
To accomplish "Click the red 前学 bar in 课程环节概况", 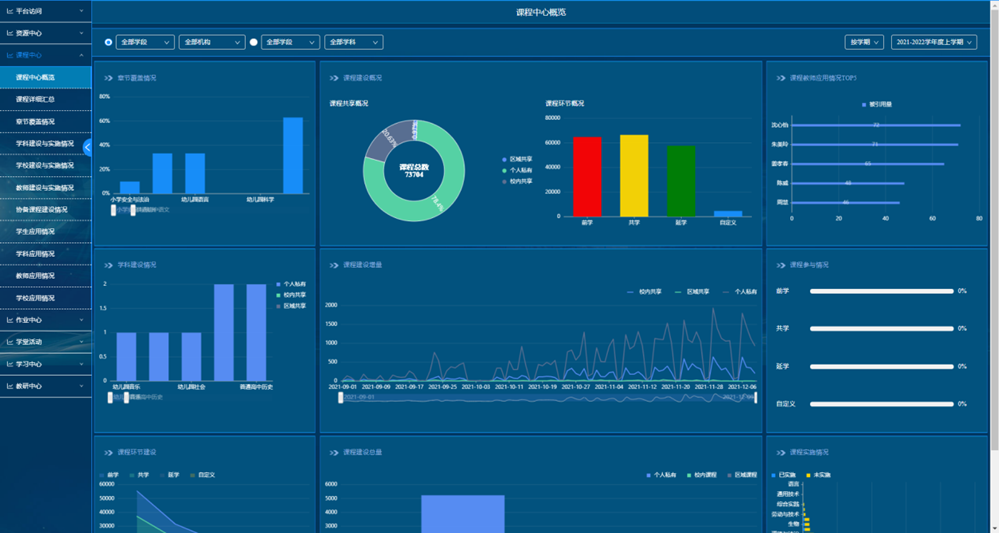I will point(587,176).
